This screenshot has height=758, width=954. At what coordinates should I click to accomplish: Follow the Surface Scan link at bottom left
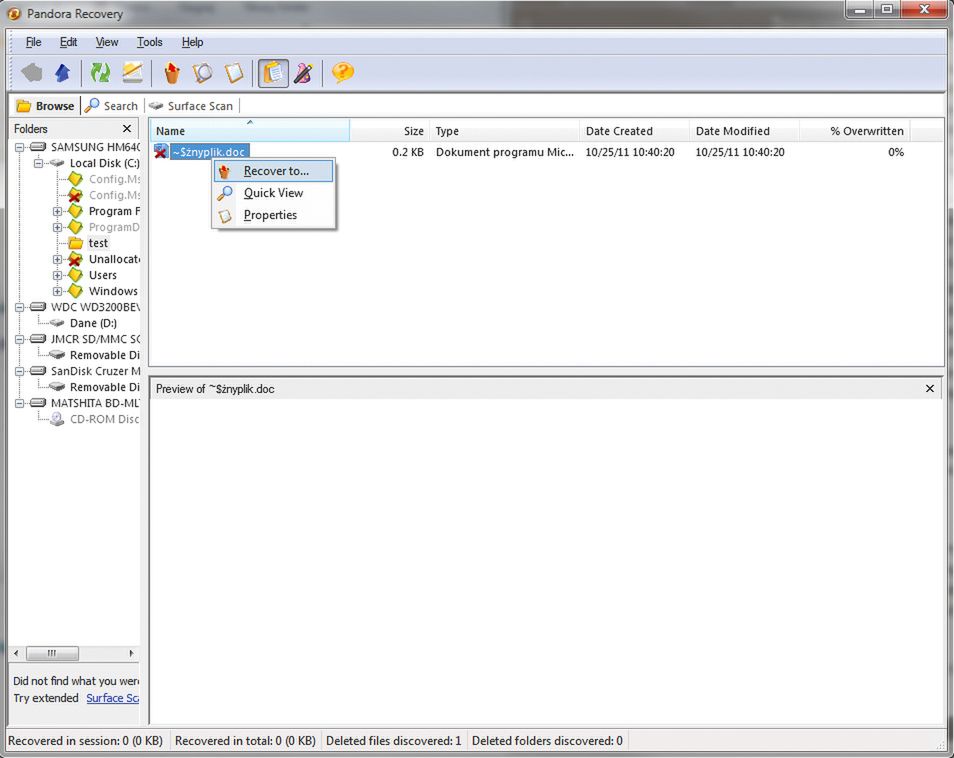pyautogui.click(x=113, y=698)
